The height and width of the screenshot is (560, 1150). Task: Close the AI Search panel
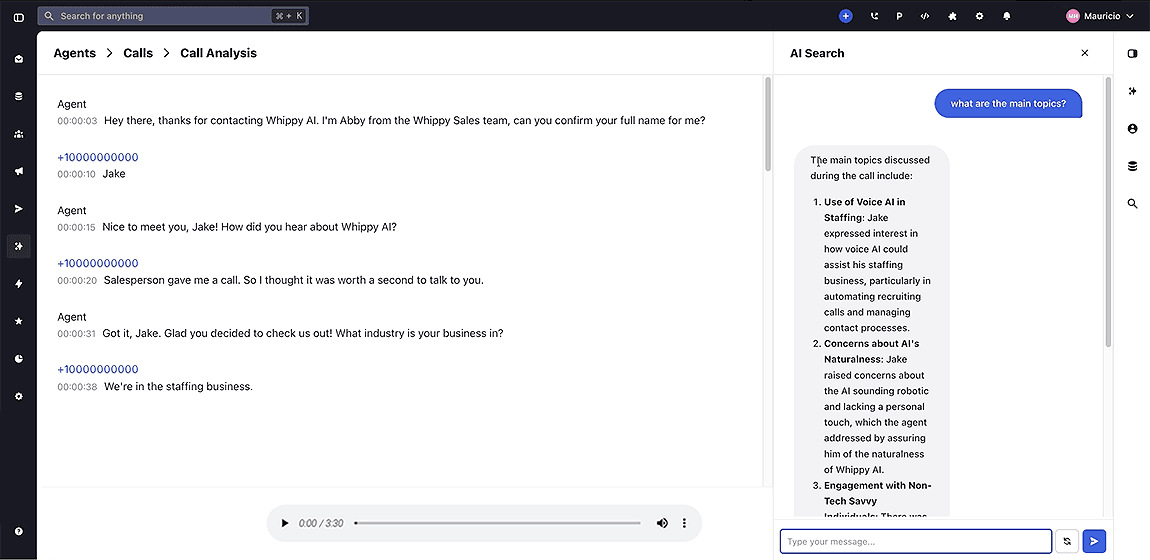pyautogui.click(x=1085, y=53)
